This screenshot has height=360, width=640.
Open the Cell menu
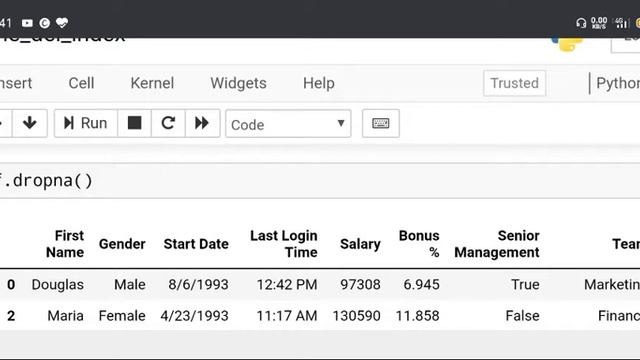[x=81, y=83]
